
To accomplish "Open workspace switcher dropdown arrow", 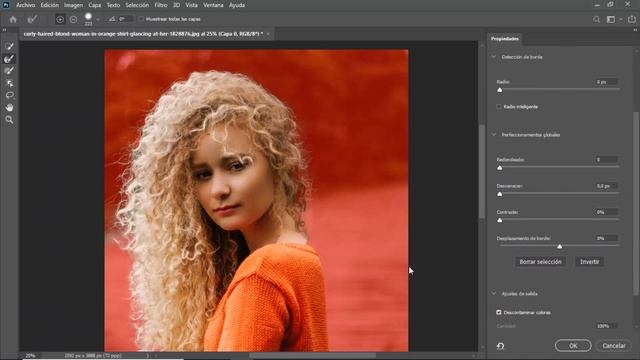I will (621, 19).
